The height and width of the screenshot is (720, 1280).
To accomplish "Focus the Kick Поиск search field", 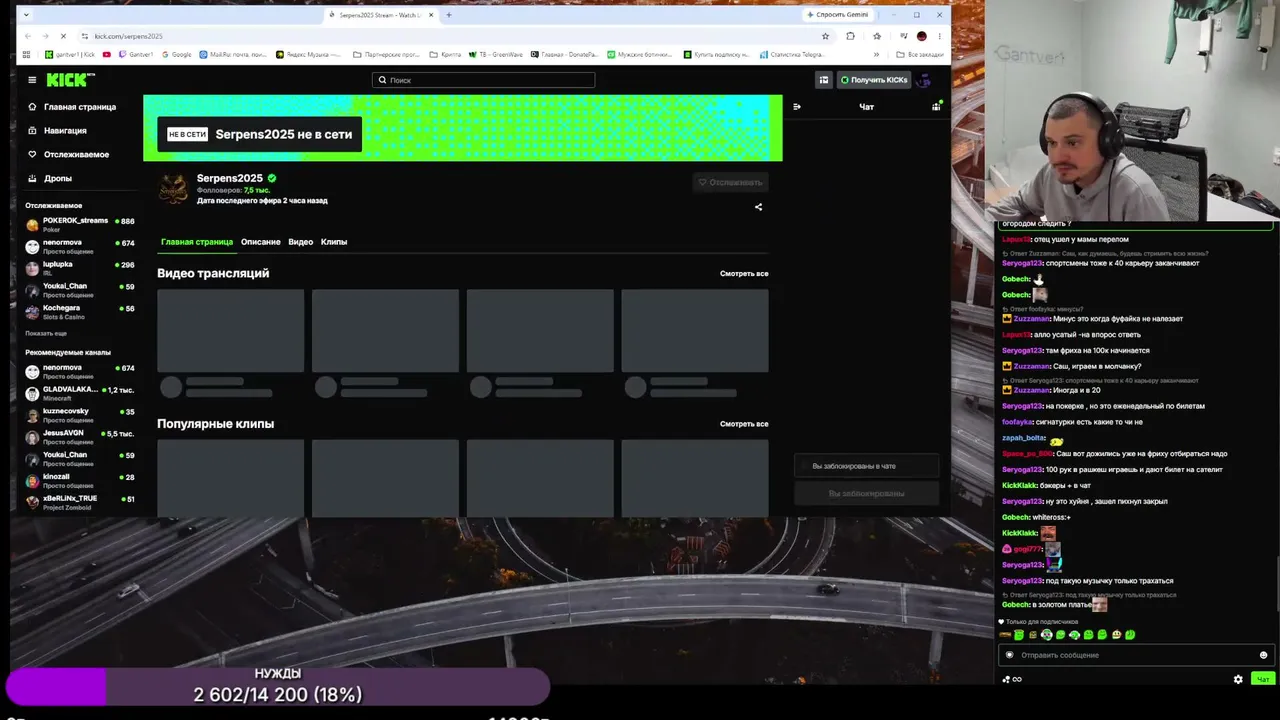I will [x=484, y=80].
